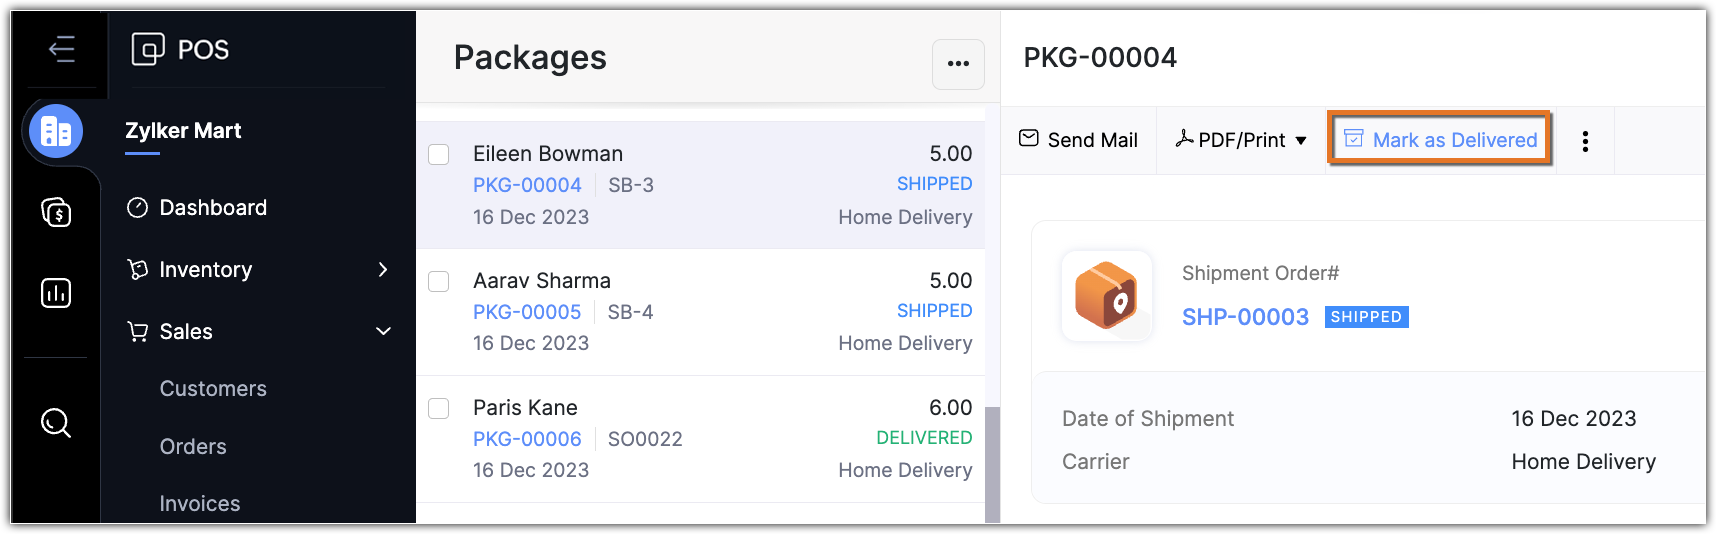Open the PDF/Print dropdown
1716x534 pixels.
click(x=1241, y=140)
